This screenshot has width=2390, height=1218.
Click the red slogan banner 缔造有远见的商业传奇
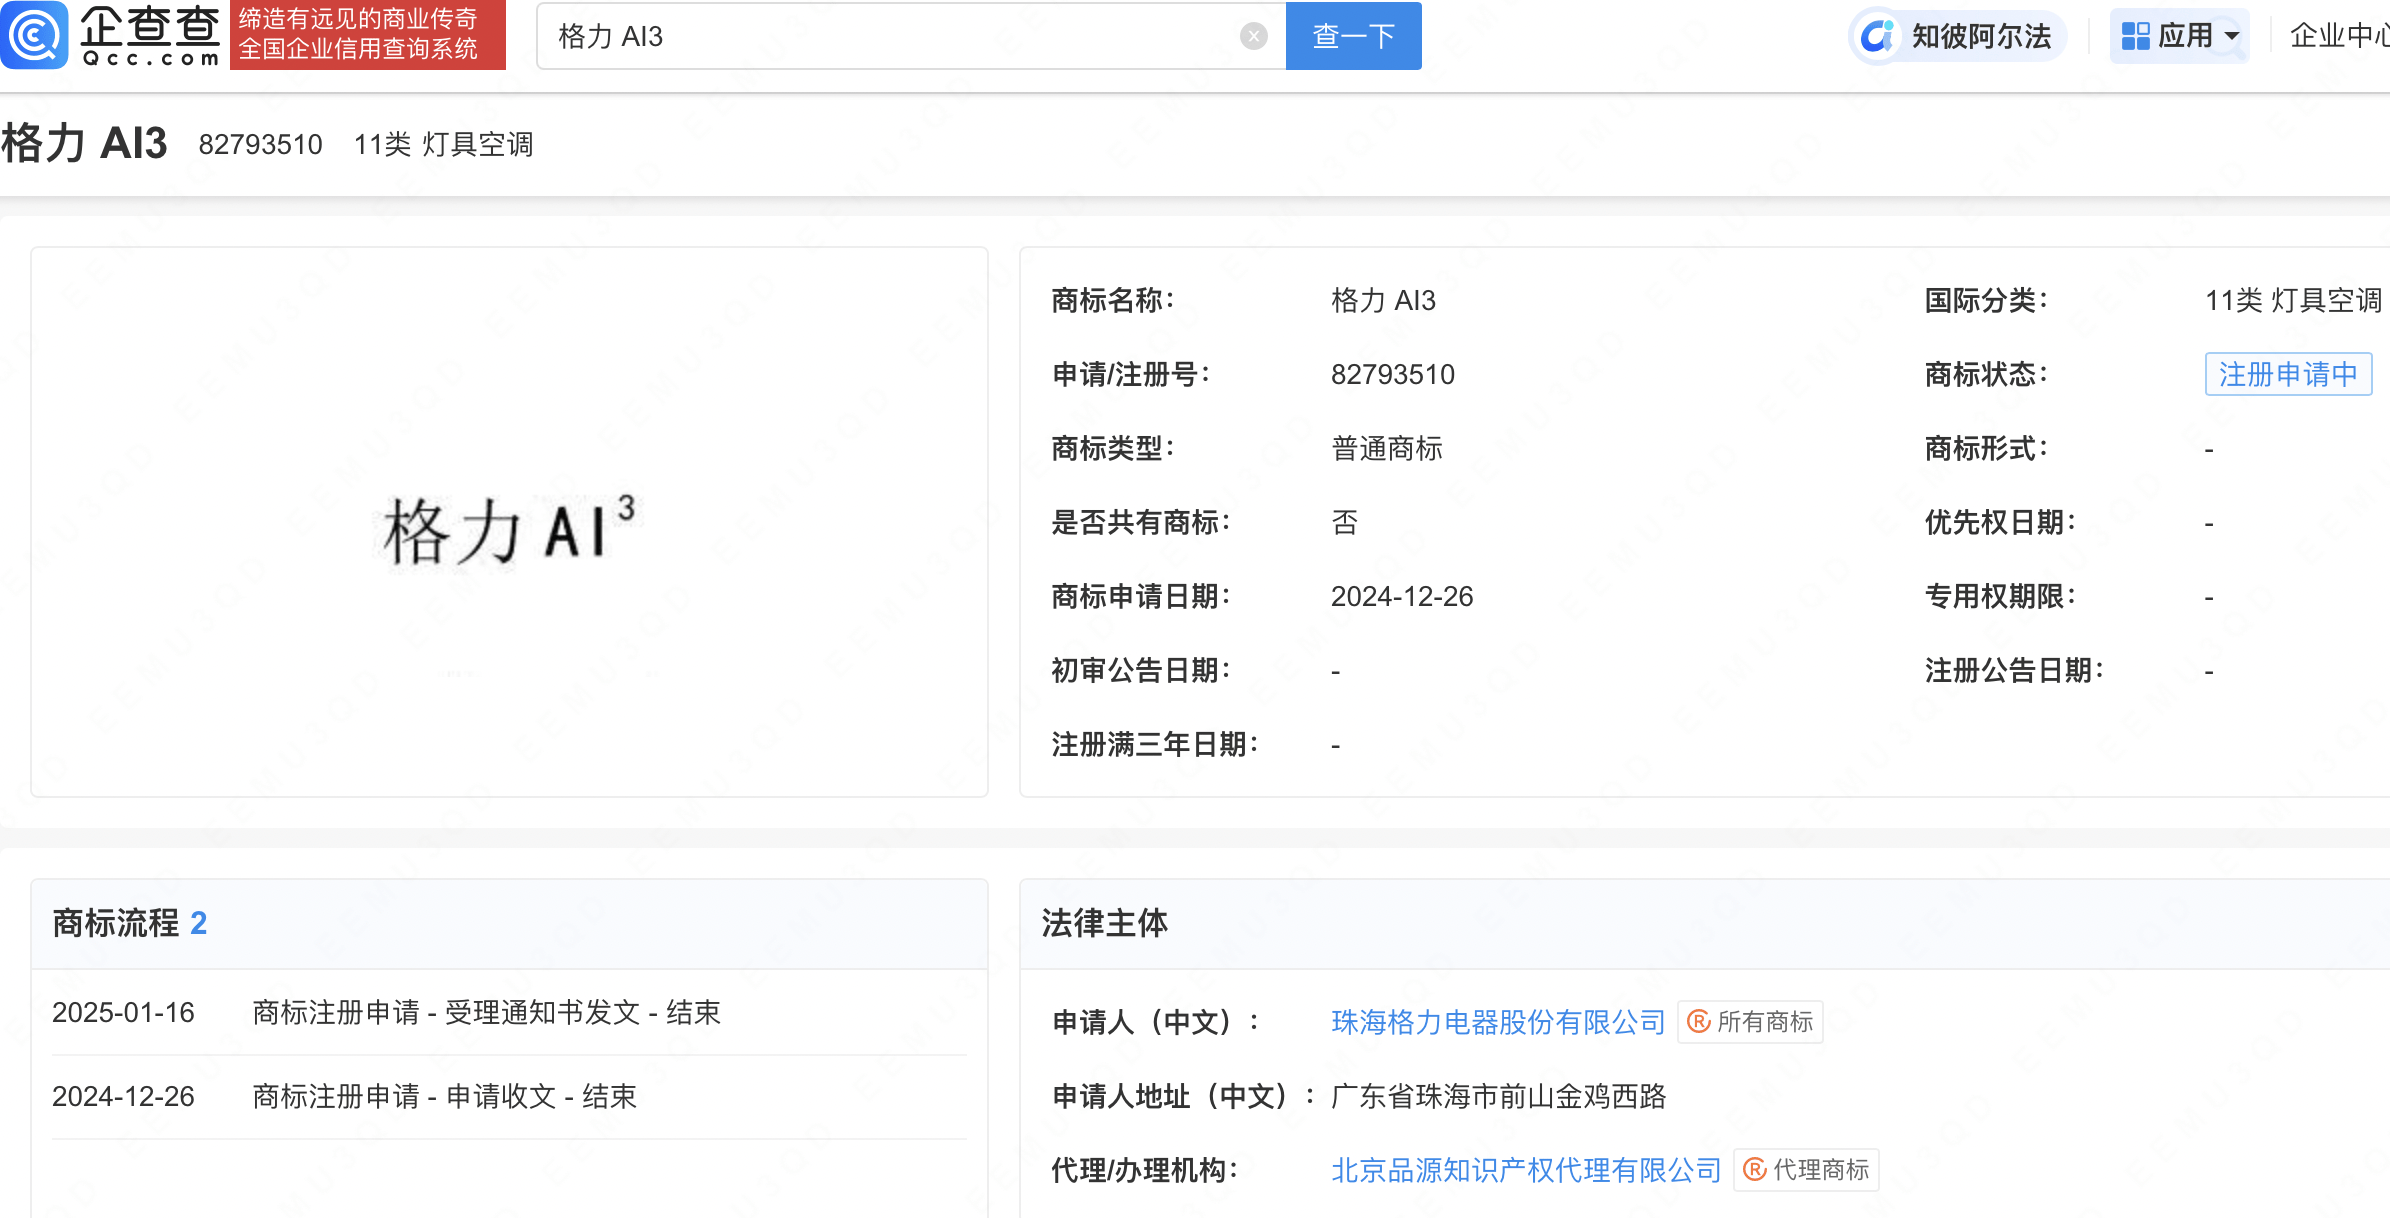pos(368,35)
